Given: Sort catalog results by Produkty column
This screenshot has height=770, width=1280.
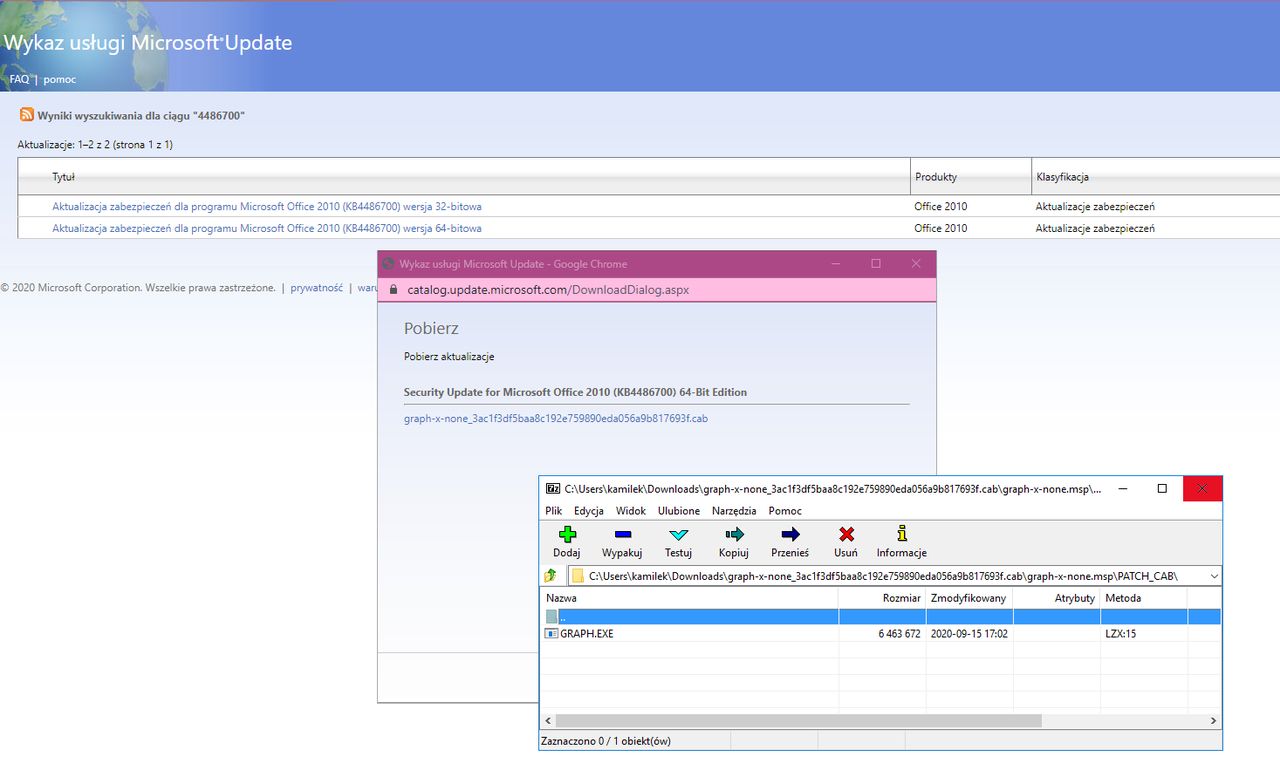Looking at the screenshot, I should pos(936,177).
